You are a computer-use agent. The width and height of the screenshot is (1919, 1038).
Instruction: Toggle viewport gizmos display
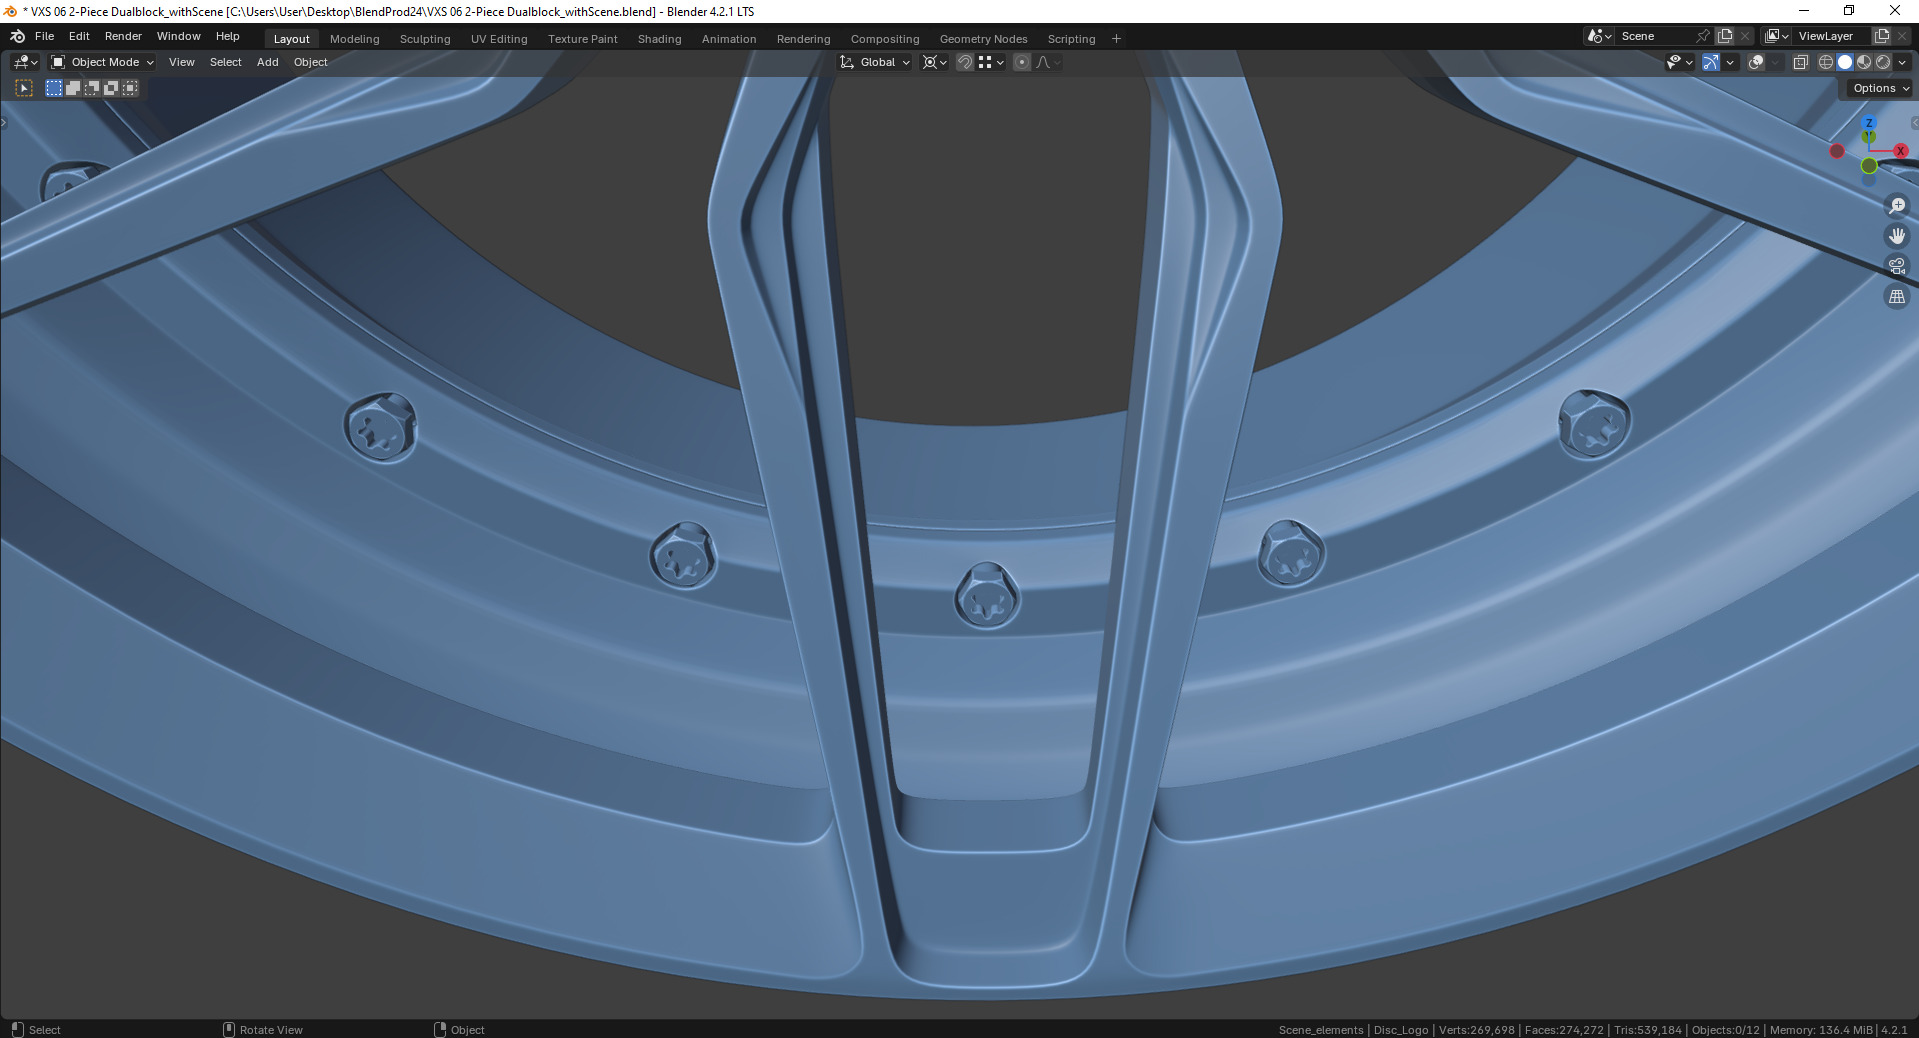pos(1711,62)
